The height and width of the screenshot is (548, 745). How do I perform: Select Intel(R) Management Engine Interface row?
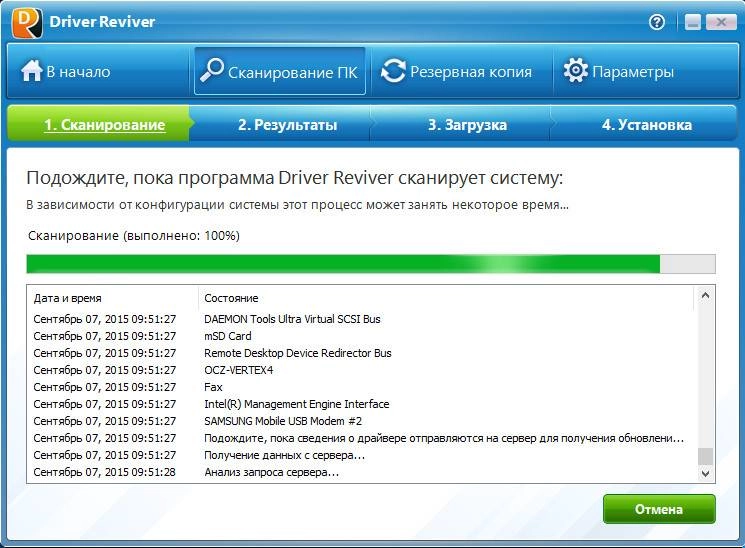click(x=362, y=404)
